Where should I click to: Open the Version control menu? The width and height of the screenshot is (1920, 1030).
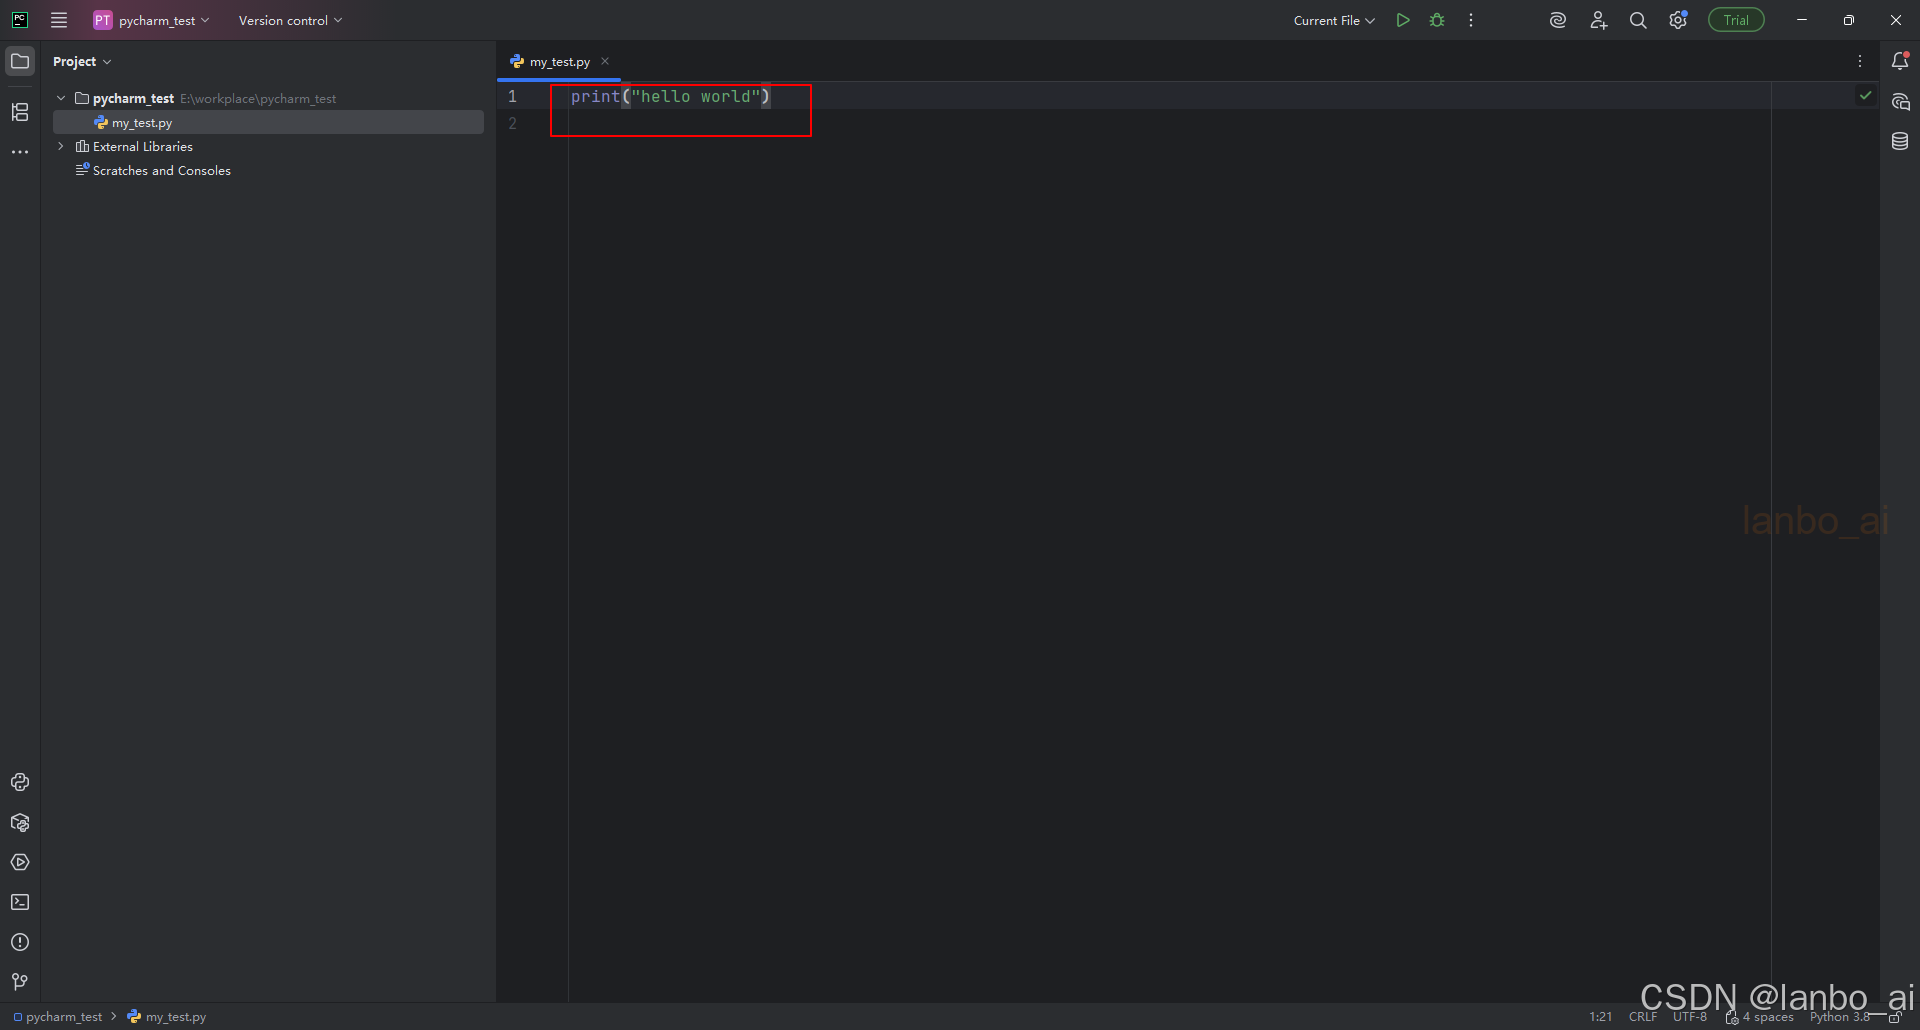[288, 19]
